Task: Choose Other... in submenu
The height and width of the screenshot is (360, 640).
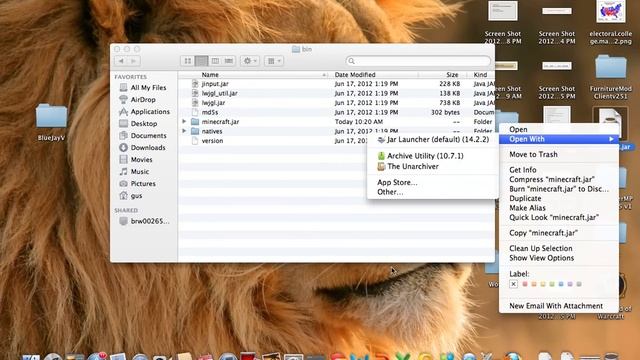Action: 432,192
